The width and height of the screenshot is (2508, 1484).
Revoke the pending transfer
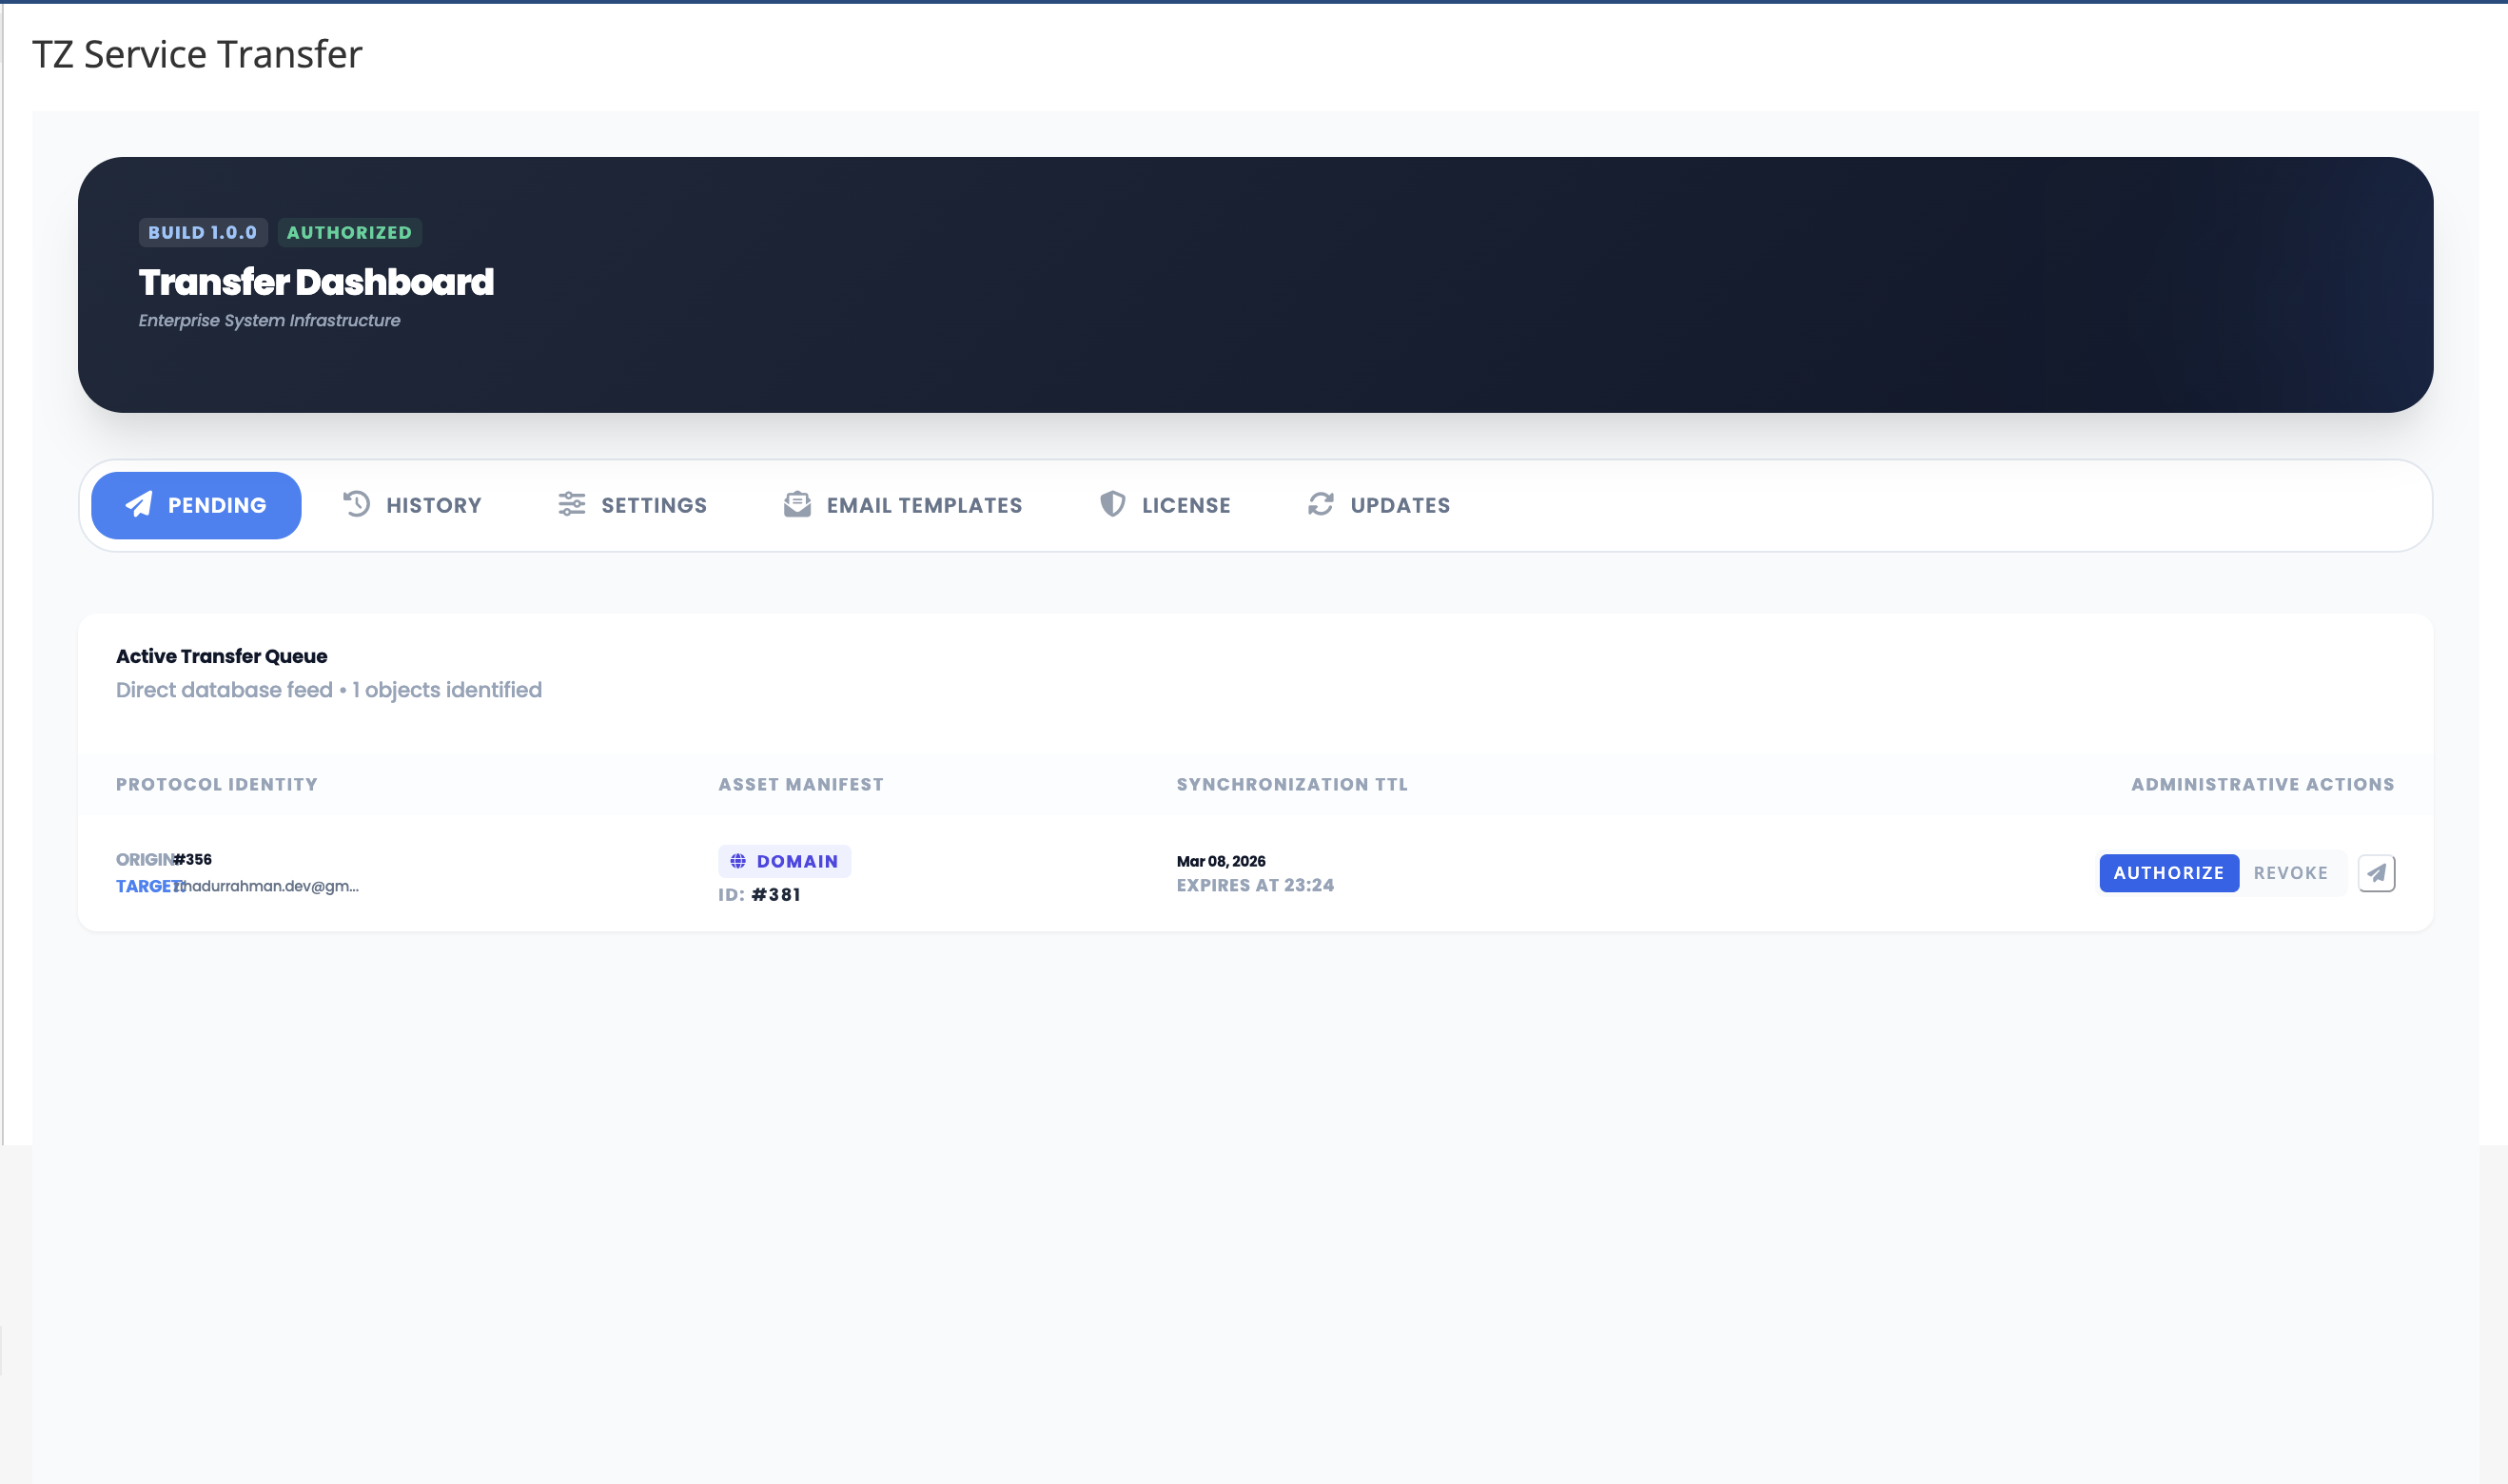(x=2291, y=873)
